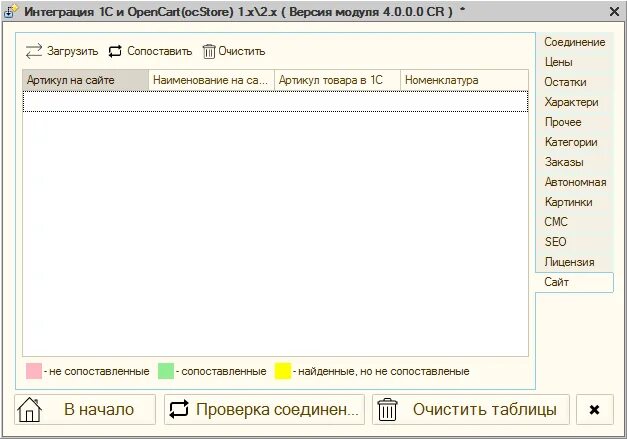Go to the Картинки tab
The height and width of the screenshot is (439, 627).
coord(574,202)
